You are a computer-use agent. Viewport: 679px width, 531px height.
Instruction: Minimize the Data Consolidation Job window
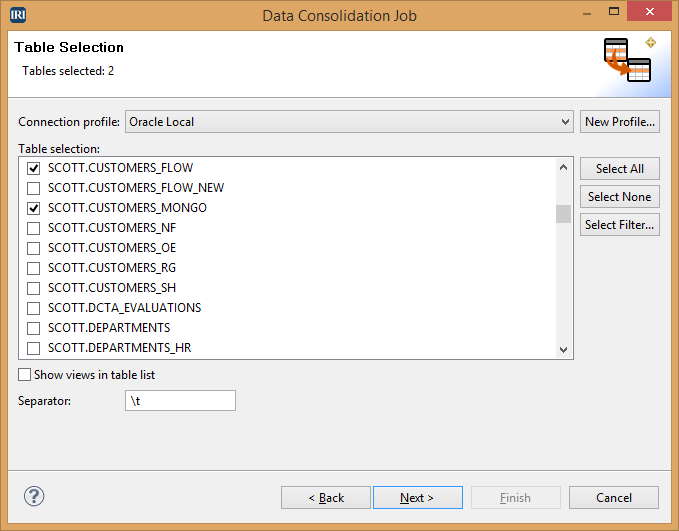click(587, 14)
